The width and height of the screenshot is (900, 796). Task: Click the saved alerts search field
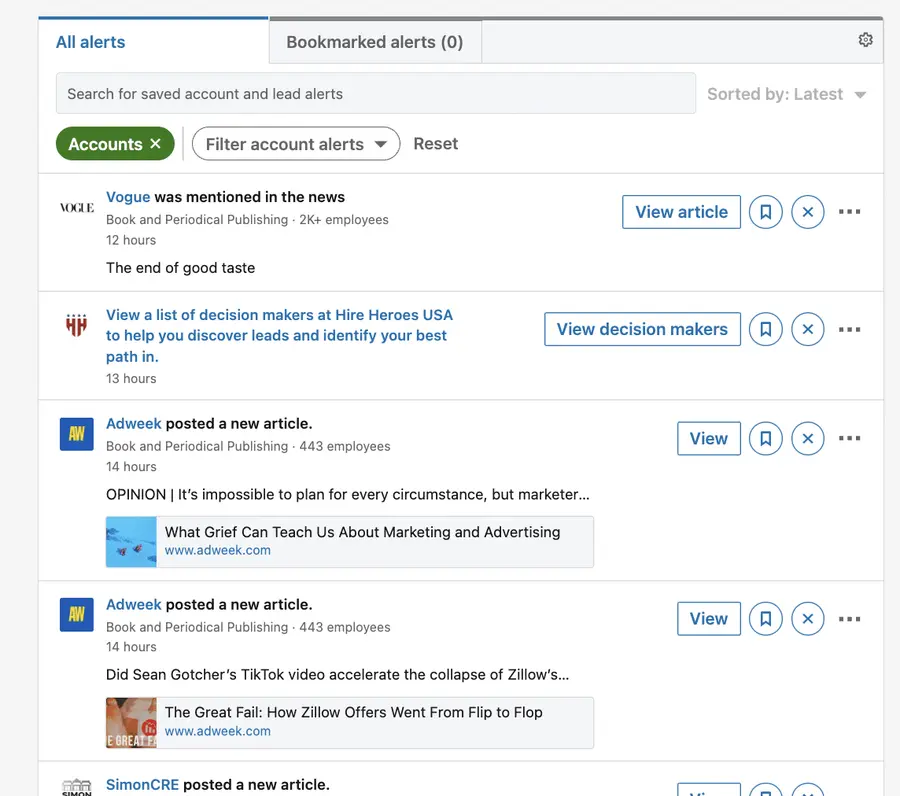(375, 93)
